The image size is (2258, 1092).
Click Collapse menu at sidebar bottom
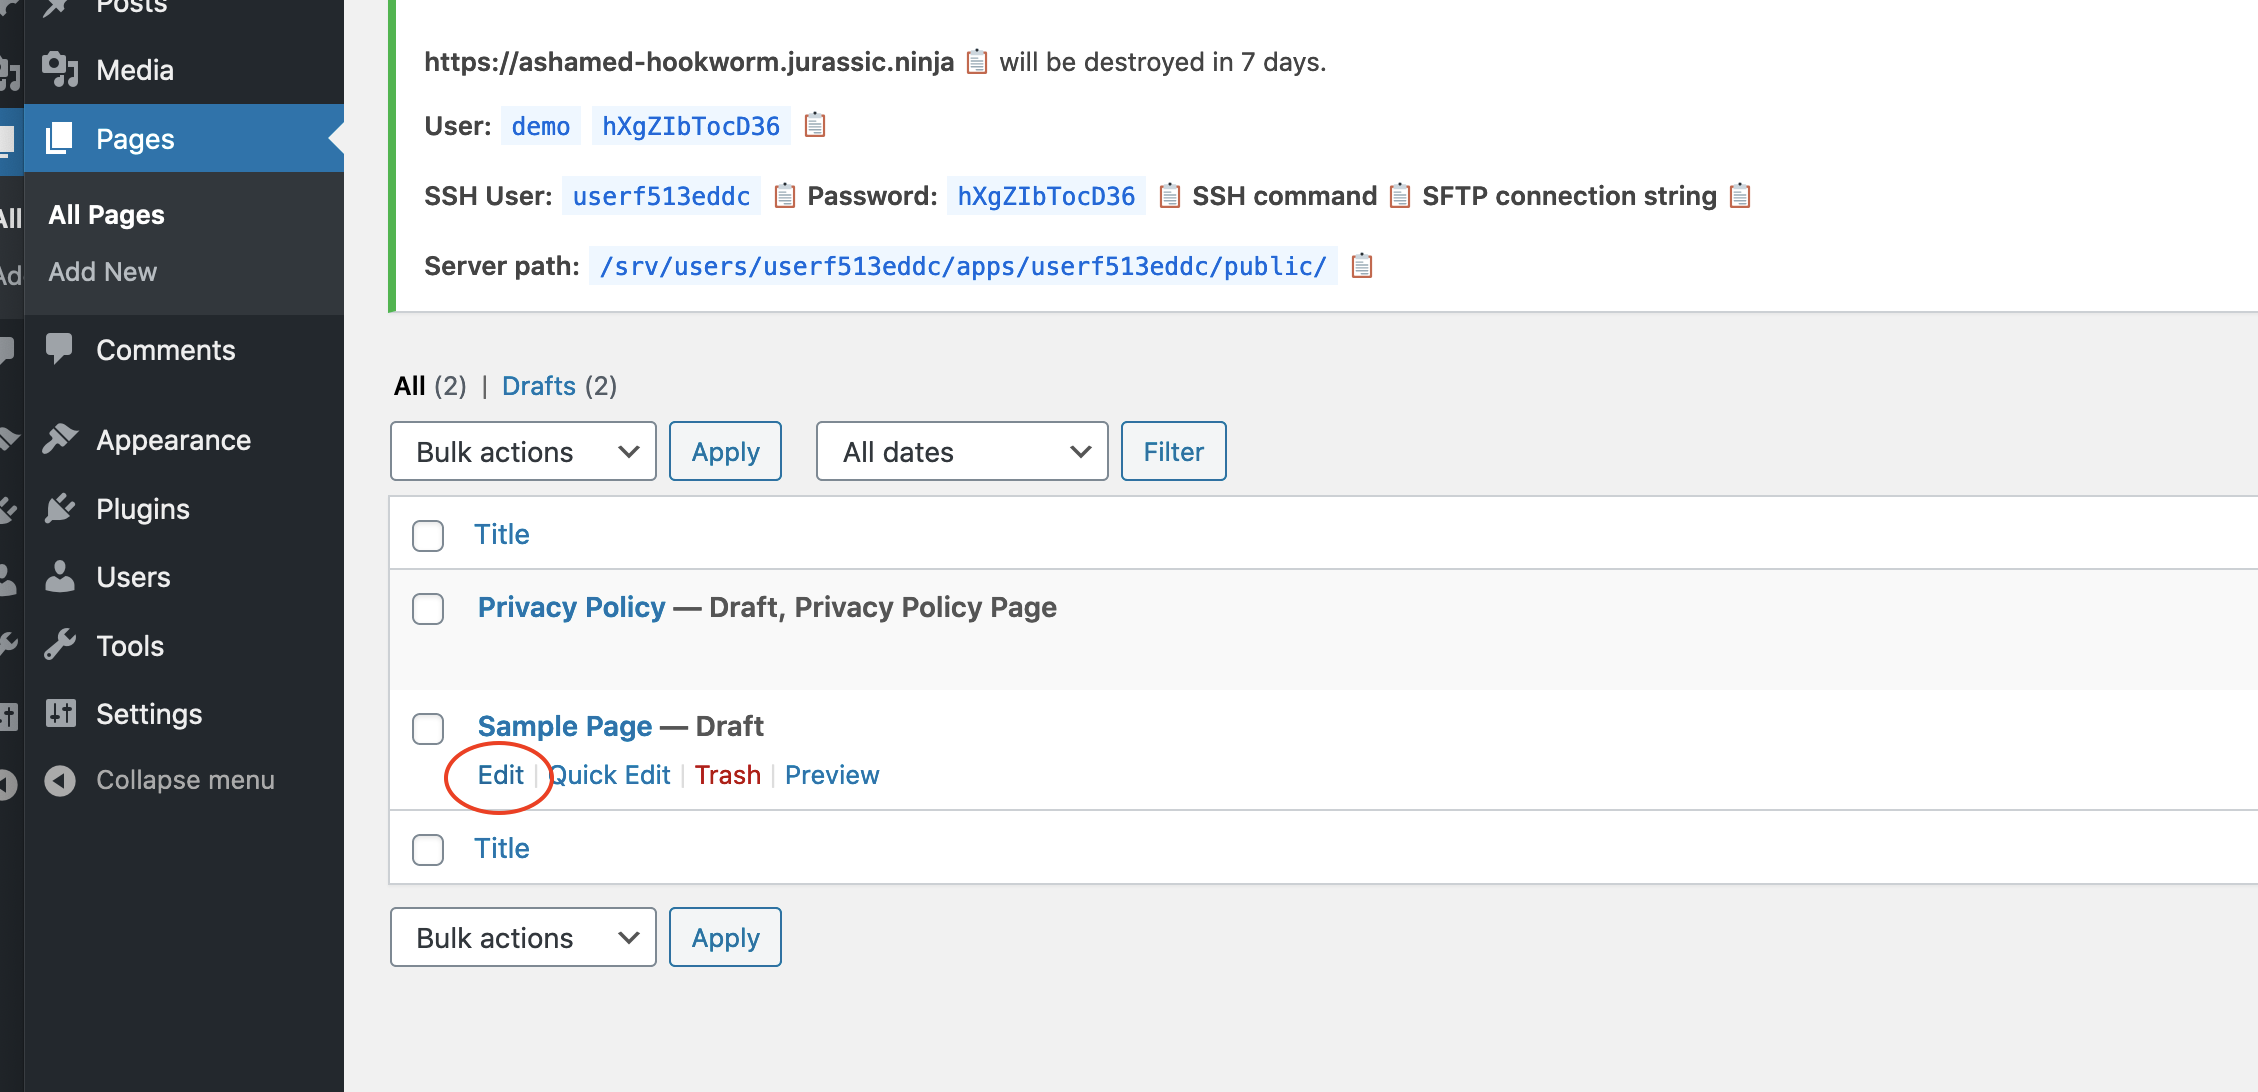pos(185,779)
